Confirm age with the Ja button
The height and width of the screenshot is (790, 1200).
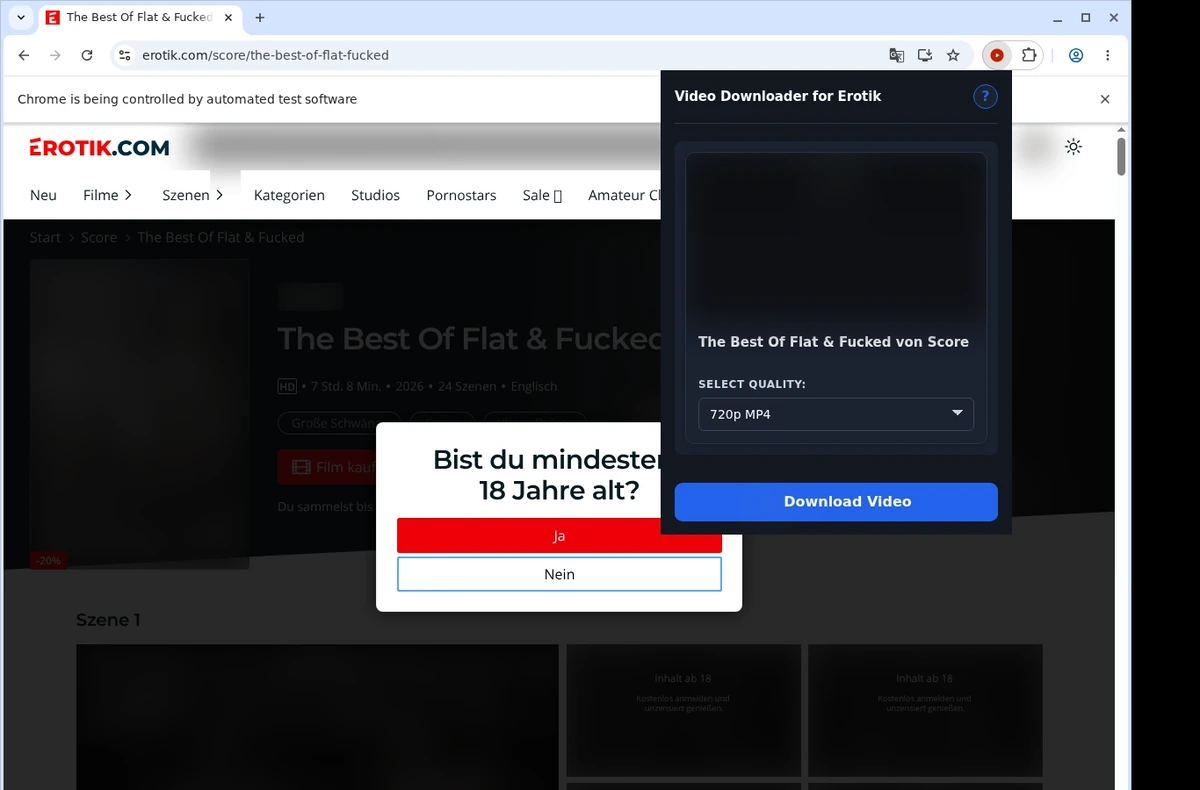559,536
